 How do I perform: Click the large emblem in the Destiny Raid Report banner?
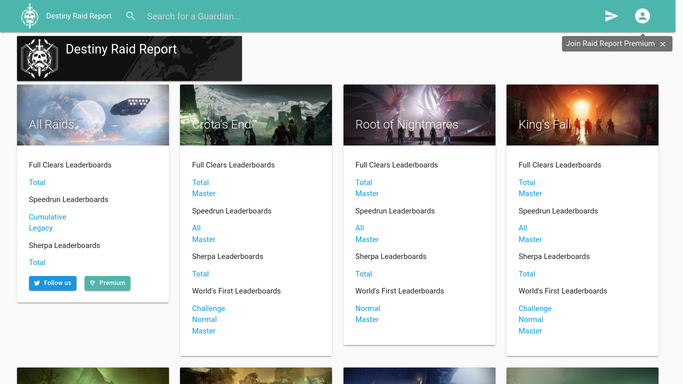coord(40,58)
